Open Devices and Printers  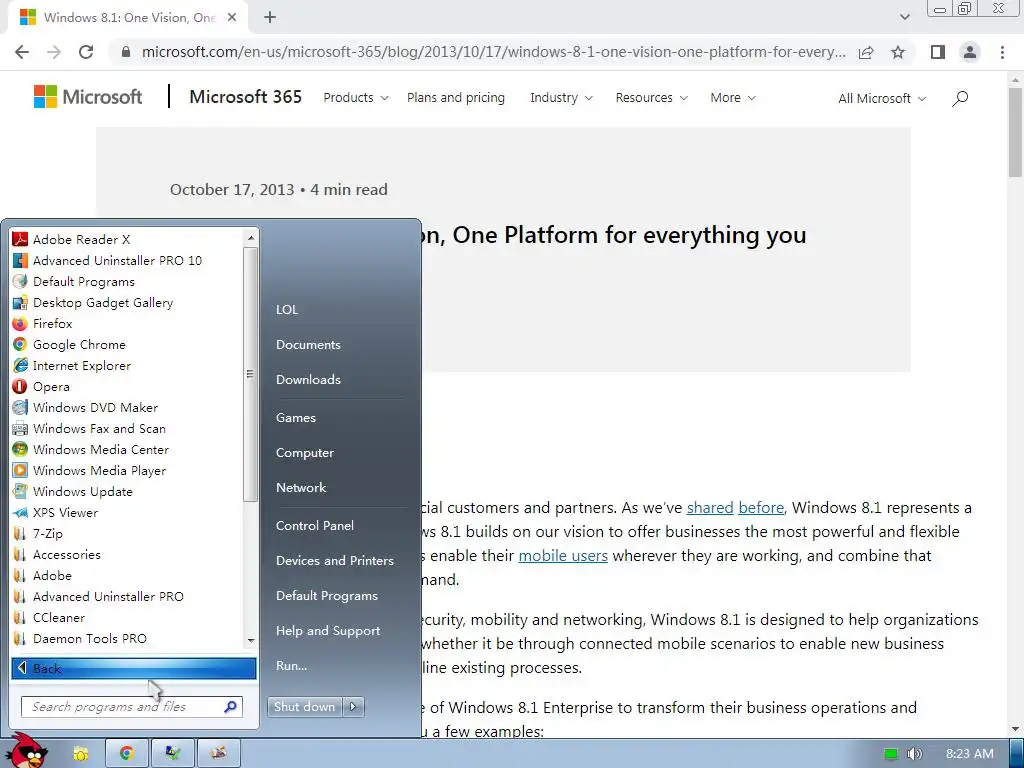point(335,561)
